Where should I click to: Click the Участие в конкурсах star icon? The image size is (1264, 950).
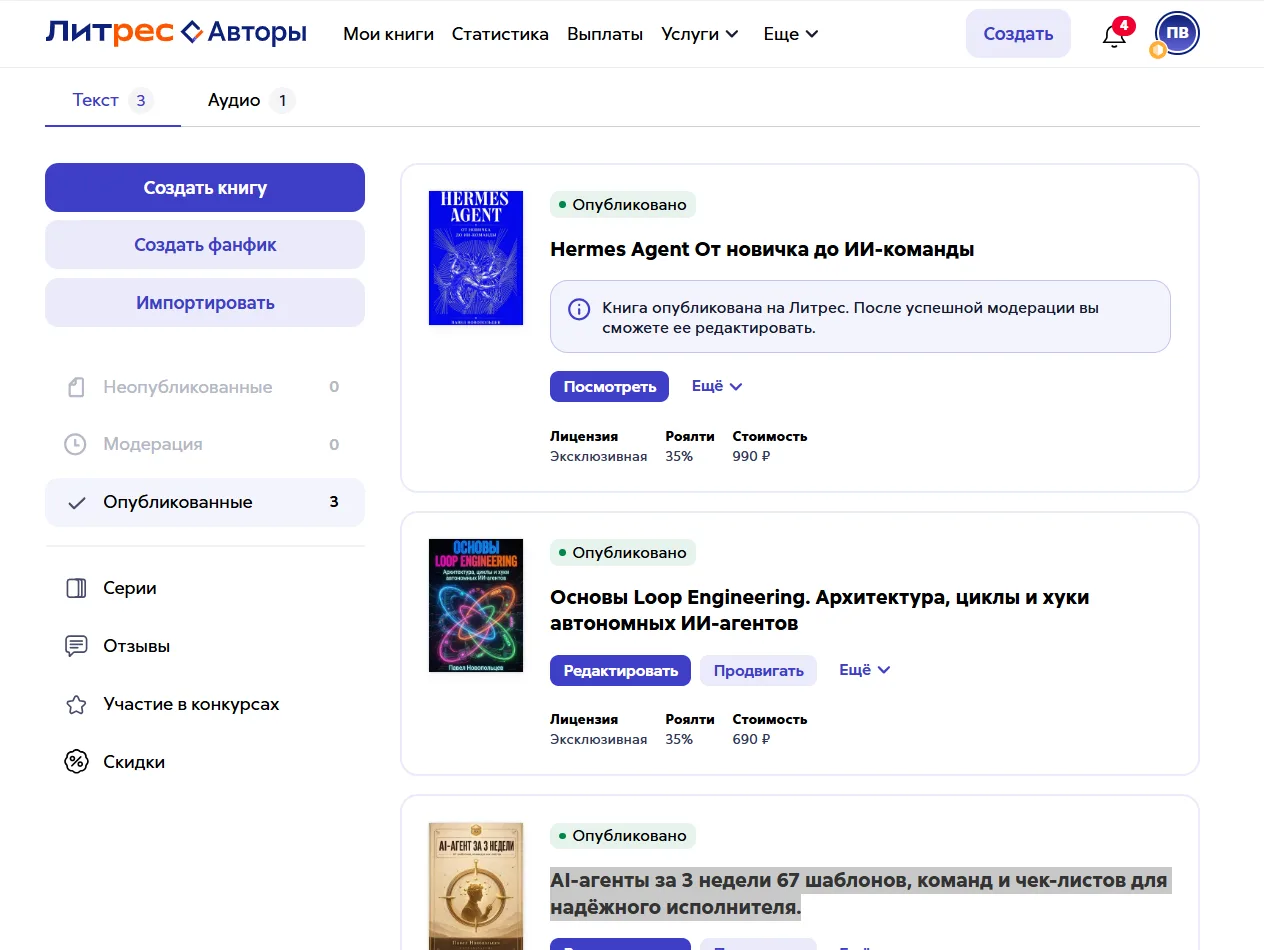[x=76, y=705]
